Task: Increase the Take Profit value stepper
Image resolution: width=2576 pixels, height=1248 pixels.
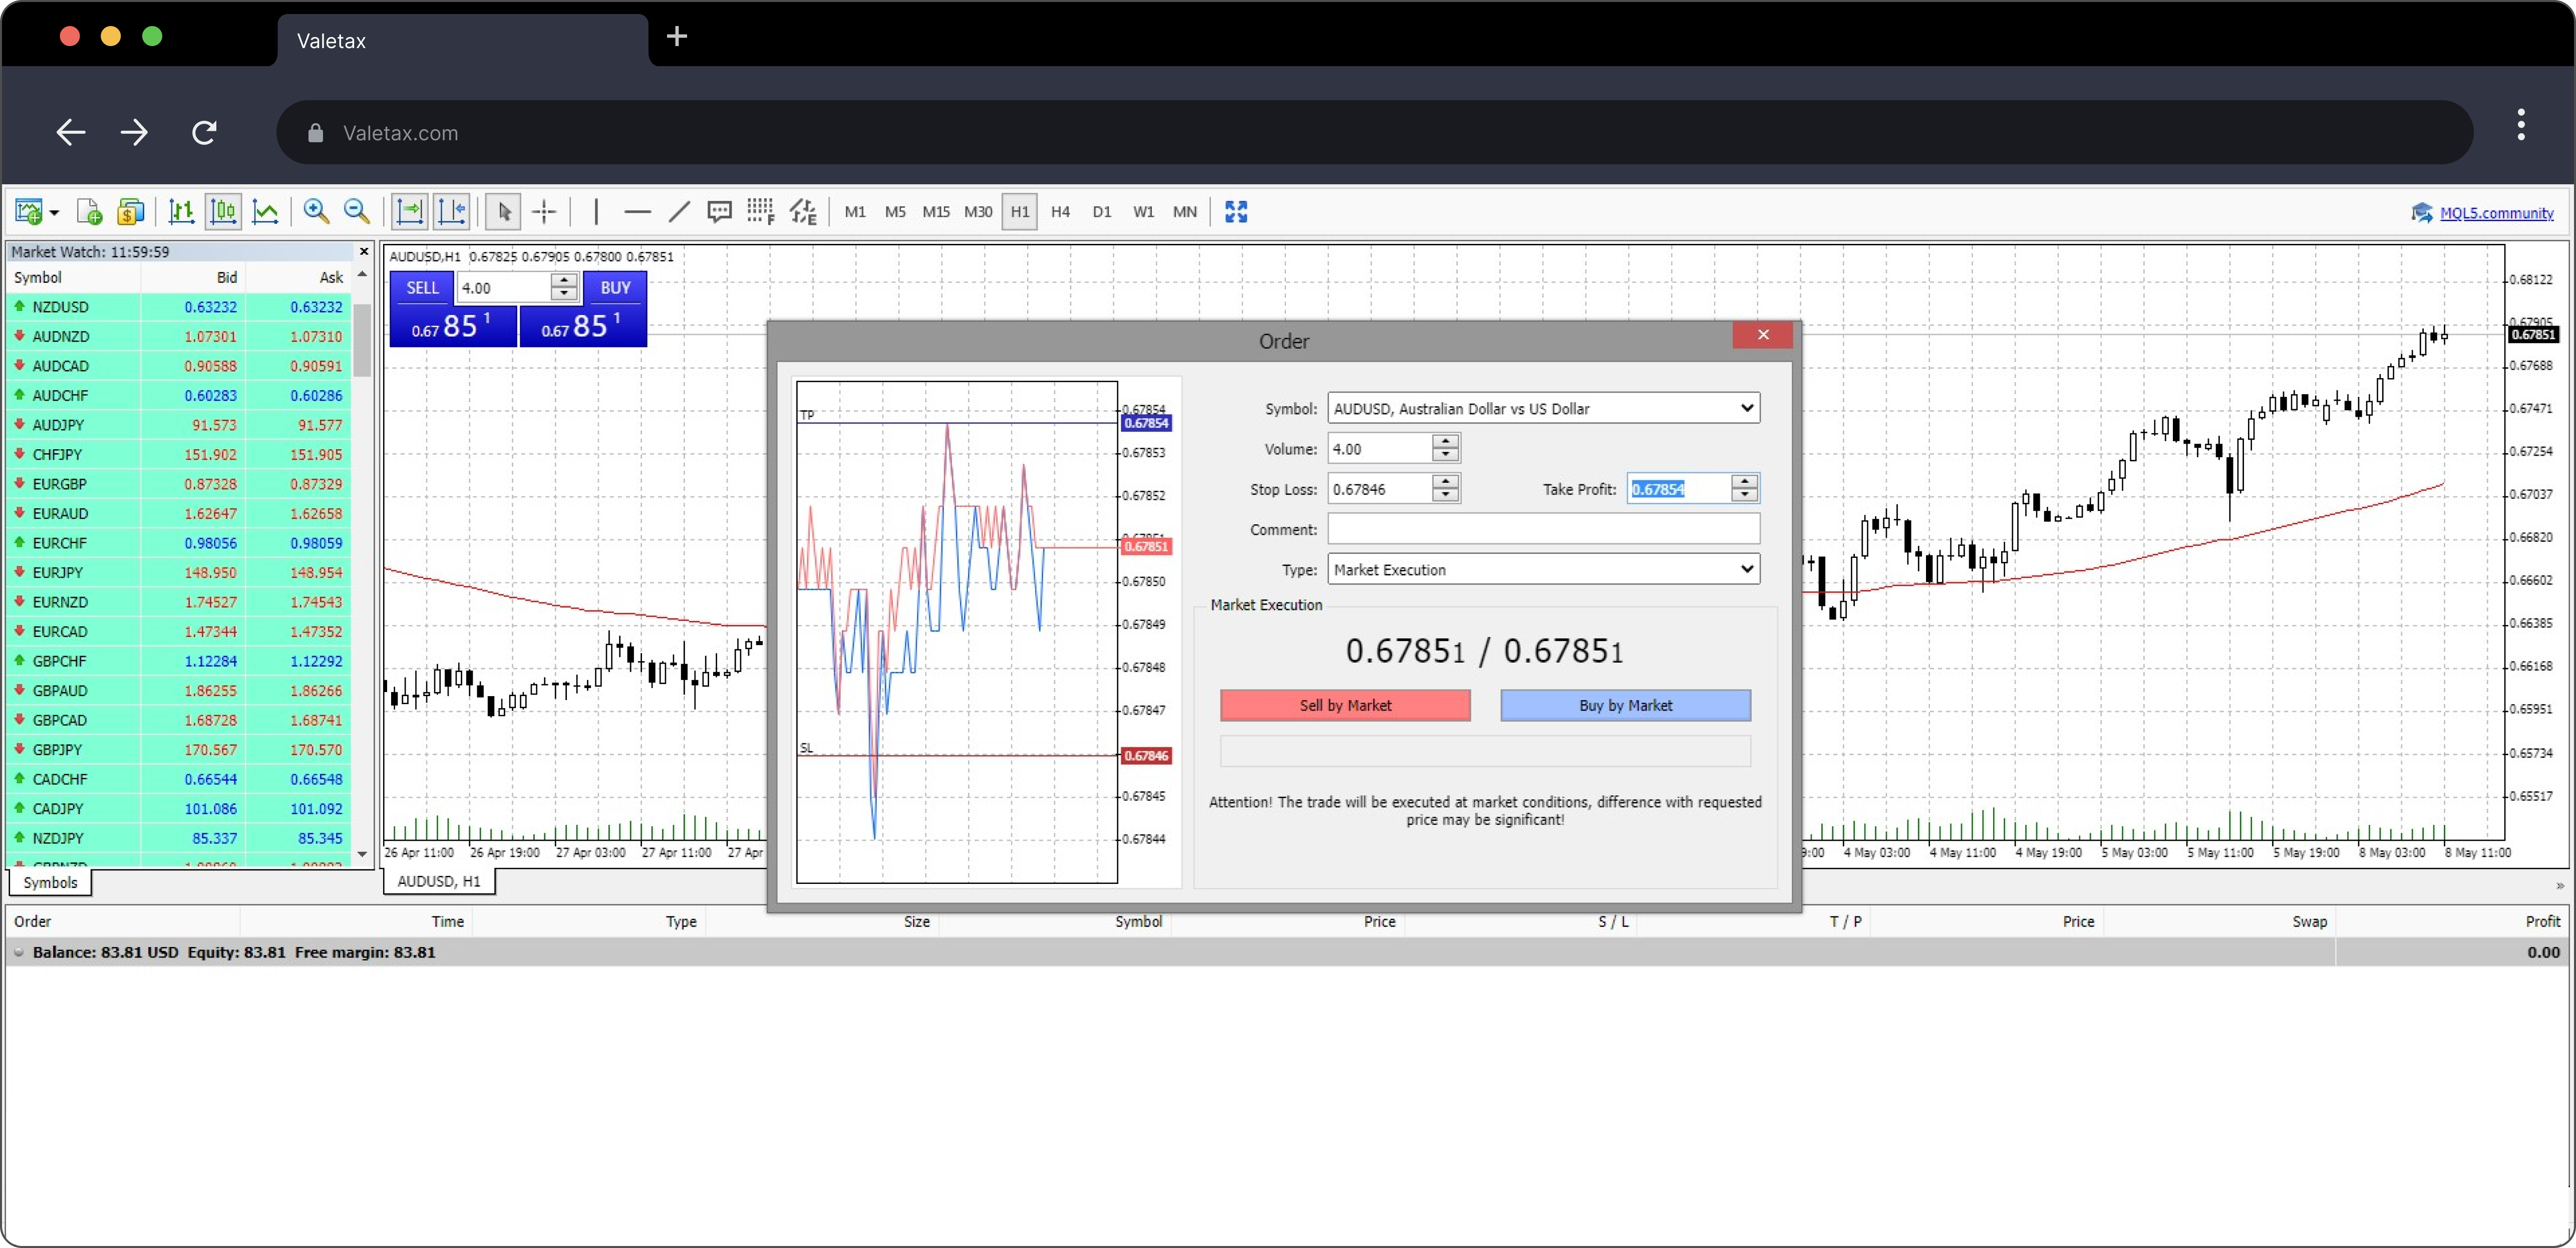Action: pyautogui.click(x=1745, y=481)
